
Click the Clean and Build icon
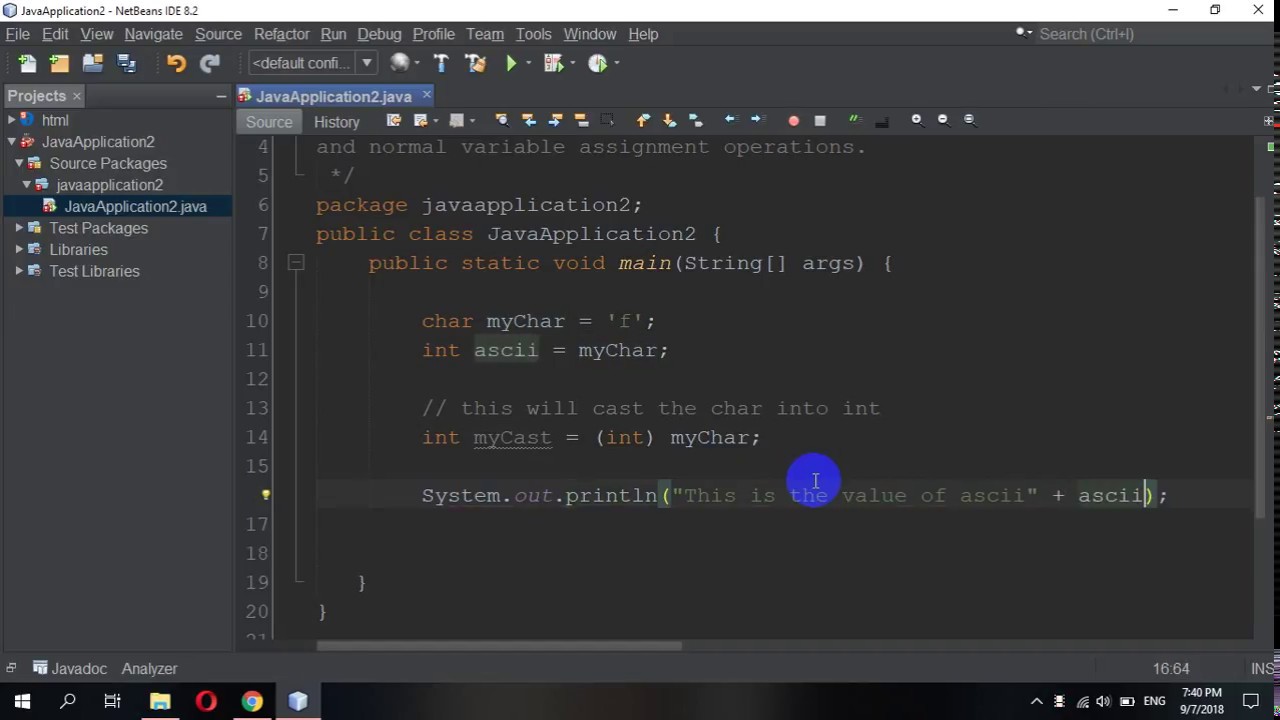click(475, 63)
